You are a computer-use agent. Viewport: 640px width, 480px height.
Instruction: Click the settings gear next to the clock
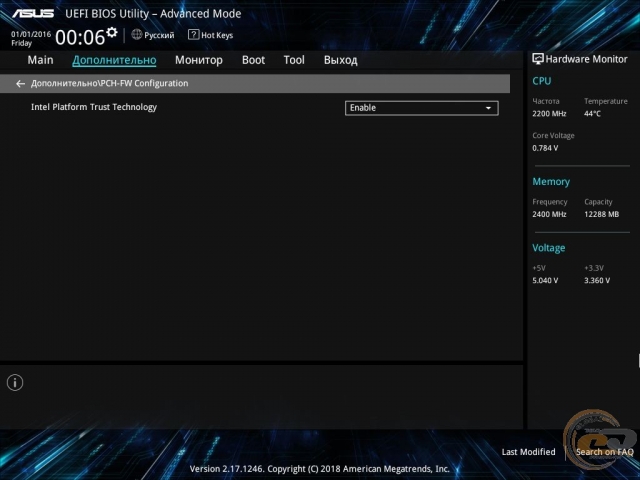[x=112, y=32]
